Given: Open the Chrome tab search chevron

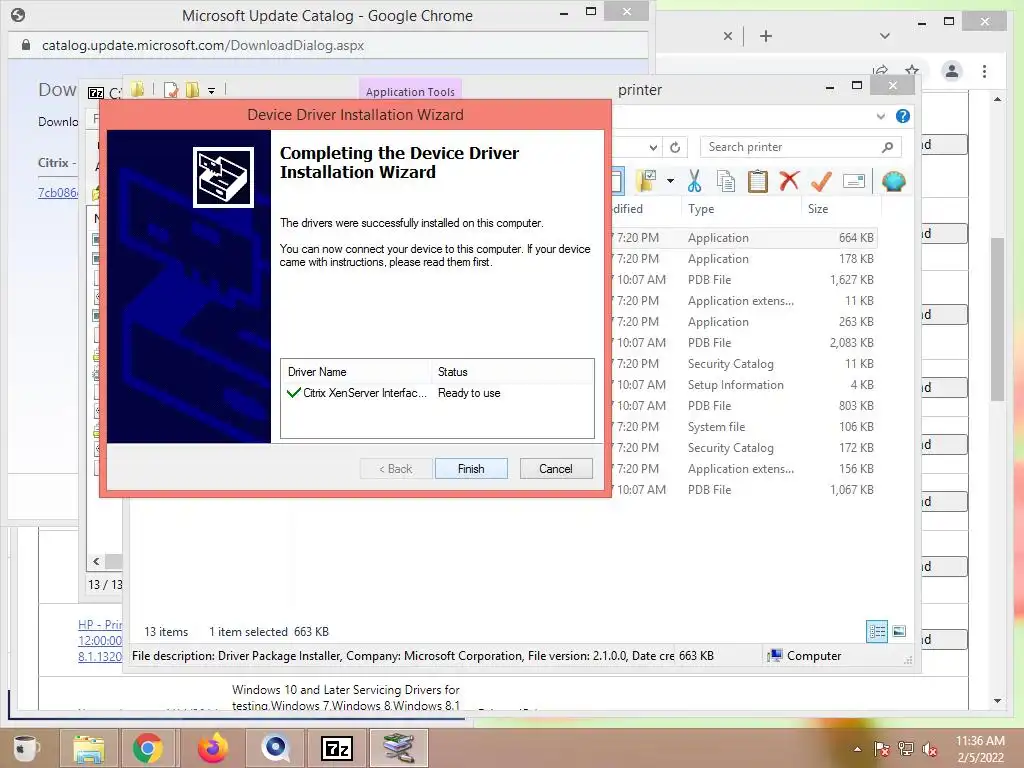Looking at the screenshot, I should pos(885,36).
